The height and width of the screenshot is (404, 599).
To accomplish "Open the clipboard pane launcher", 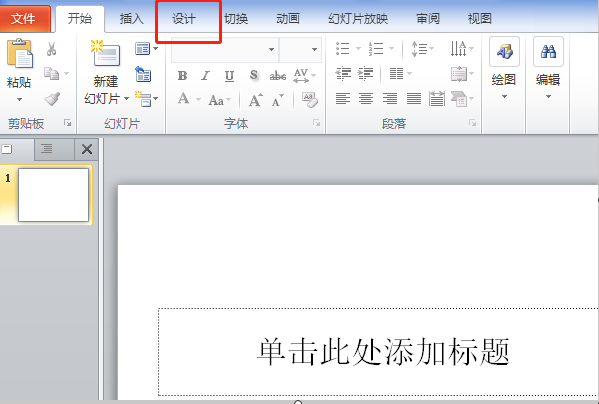I will (x=68, y=123).
